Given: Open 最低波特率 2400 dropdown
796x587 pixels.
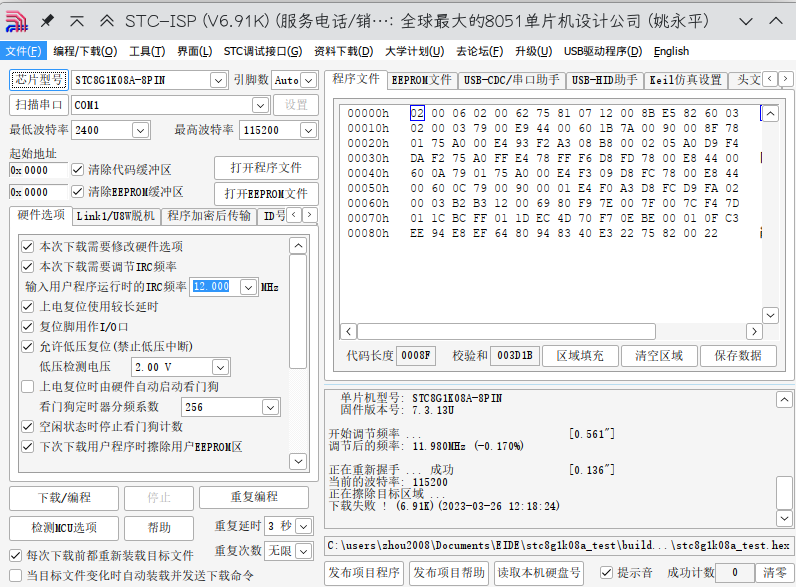Looking at the screenshot, I should coord(141,130).
